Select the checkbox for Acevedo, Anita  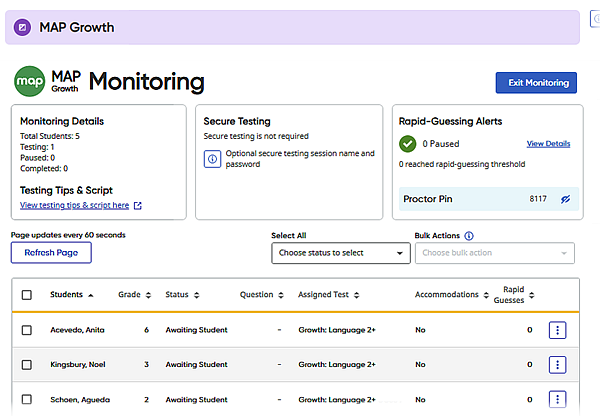click(26, 330)
